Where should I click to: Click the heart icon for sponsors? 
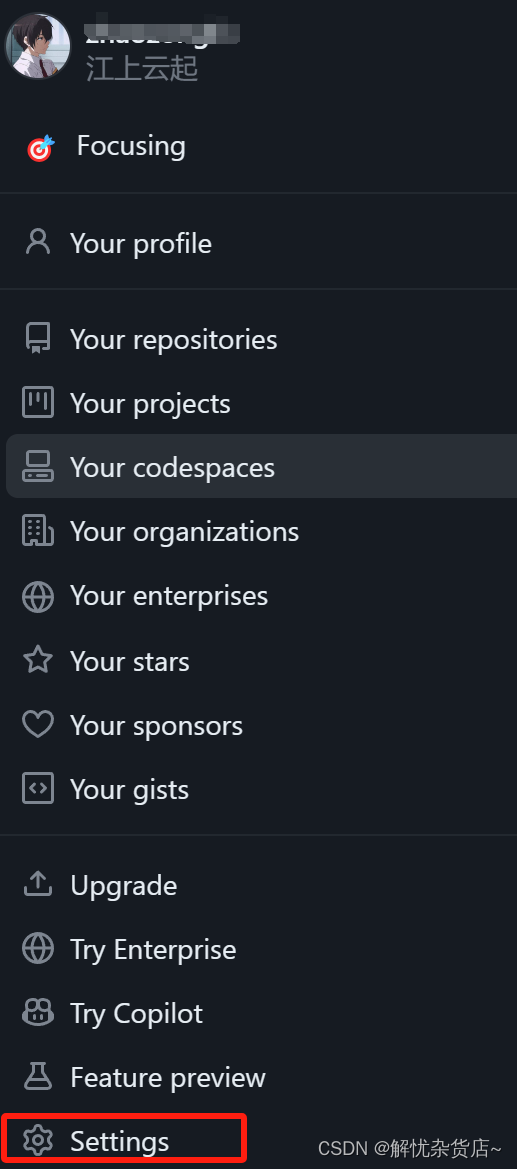[x=37, y=725]
